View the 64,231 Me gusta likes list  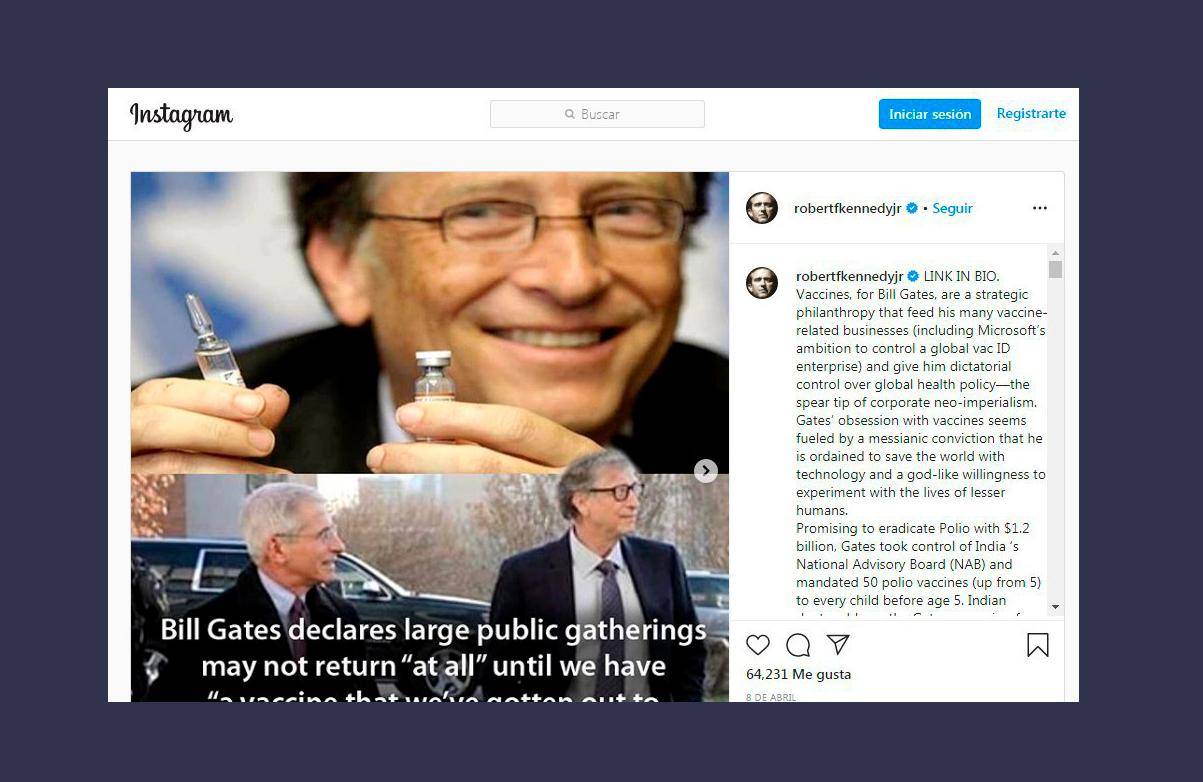pyautogui.click(x=799, y=674)
